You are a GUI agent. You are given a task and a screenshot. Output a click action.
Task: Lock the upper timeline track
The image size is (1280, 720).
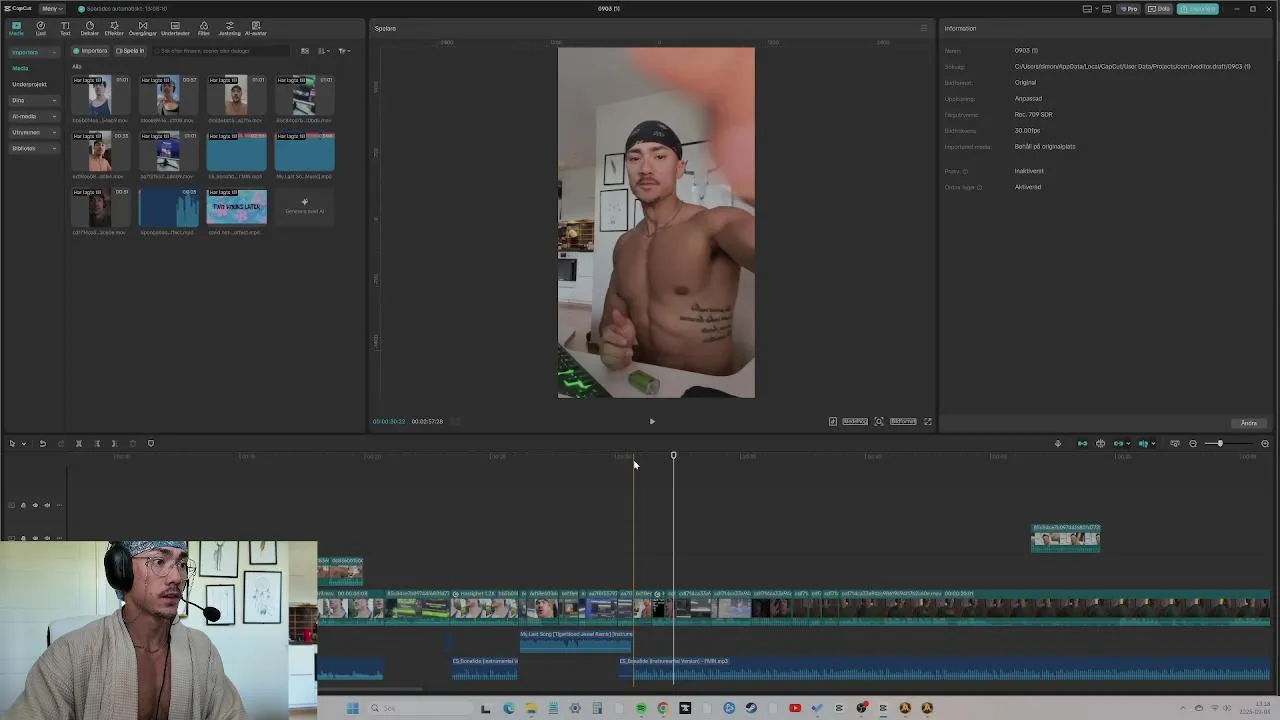(23, 506)
